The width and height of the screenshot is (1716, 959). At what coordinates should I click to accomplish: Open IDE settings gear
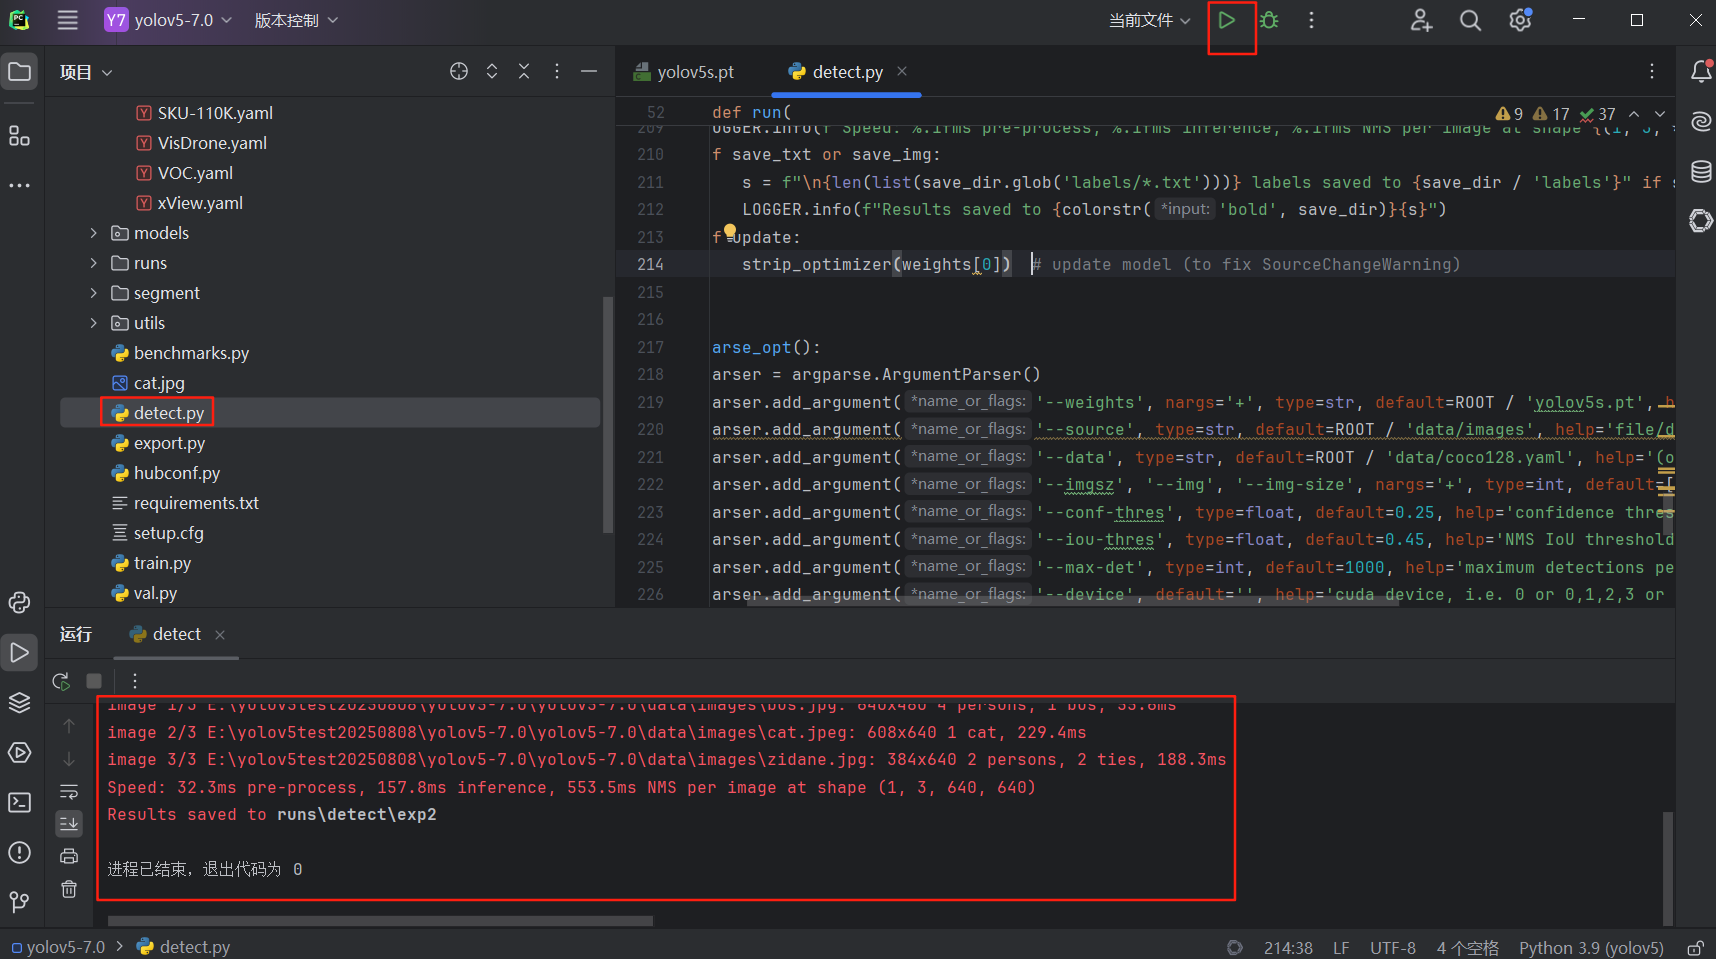coord(1520,20)
